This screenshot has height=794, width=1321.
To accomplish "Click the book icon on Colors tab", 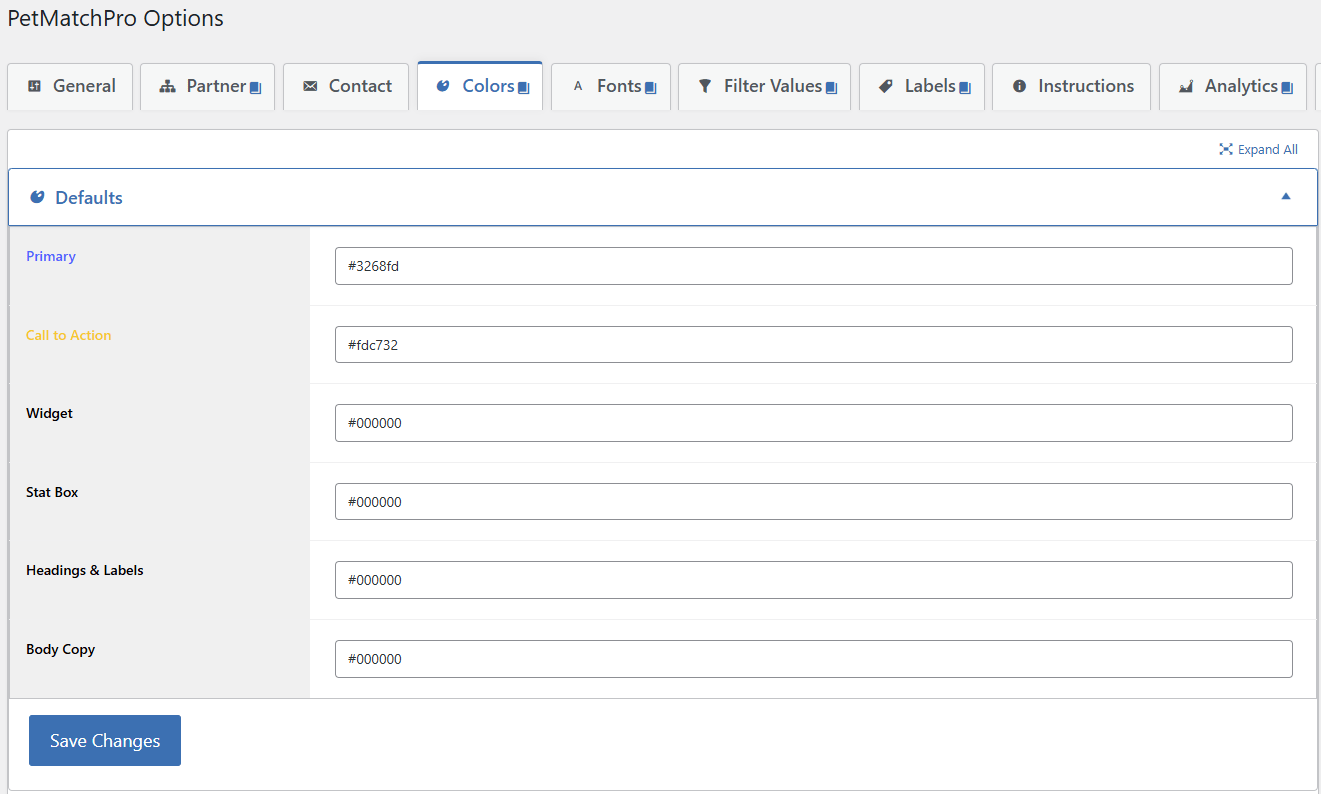I will point(524,88).
